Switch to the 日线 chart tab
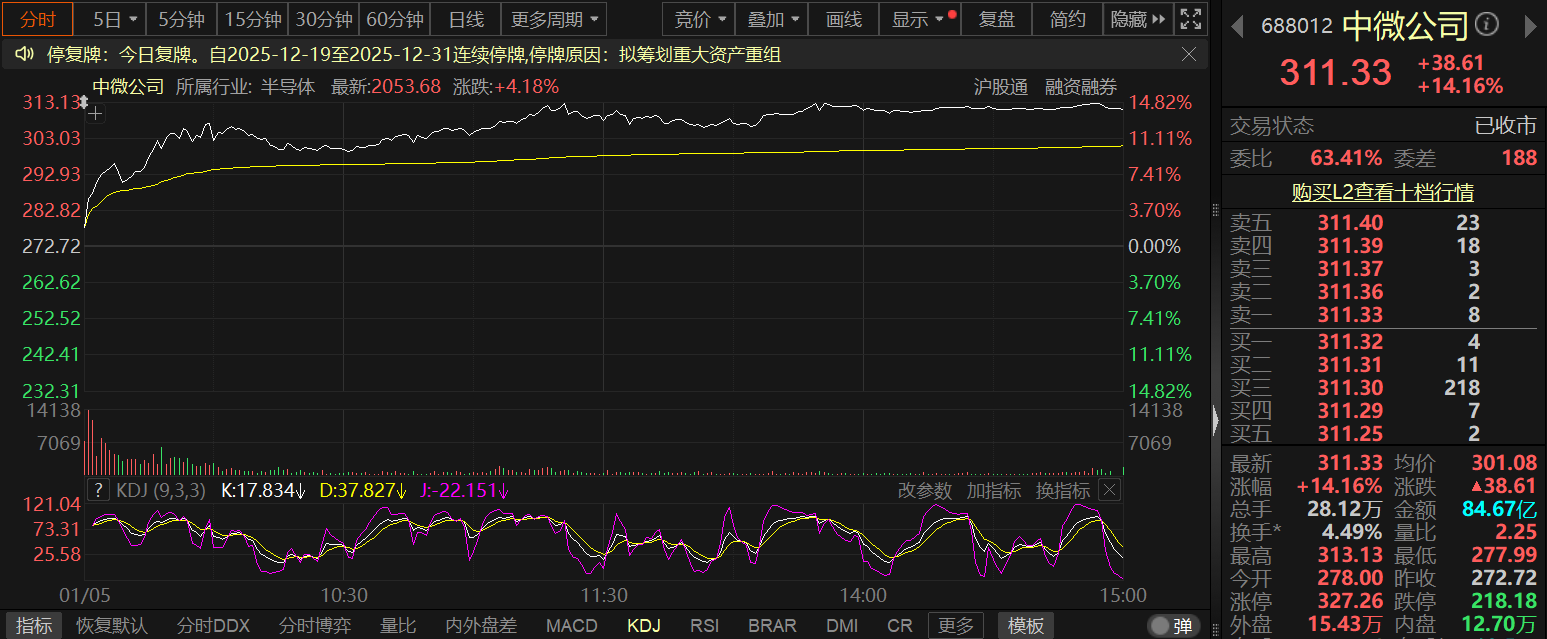Image resolution: width=1547 pixels, height=639 pixels. (x=466, y=19)
